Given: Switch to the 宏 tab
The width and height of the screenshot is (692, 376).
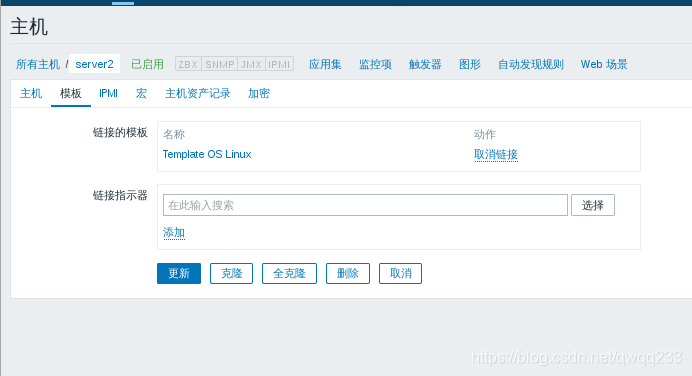Looking at the screenshot, I should [141, 93].
